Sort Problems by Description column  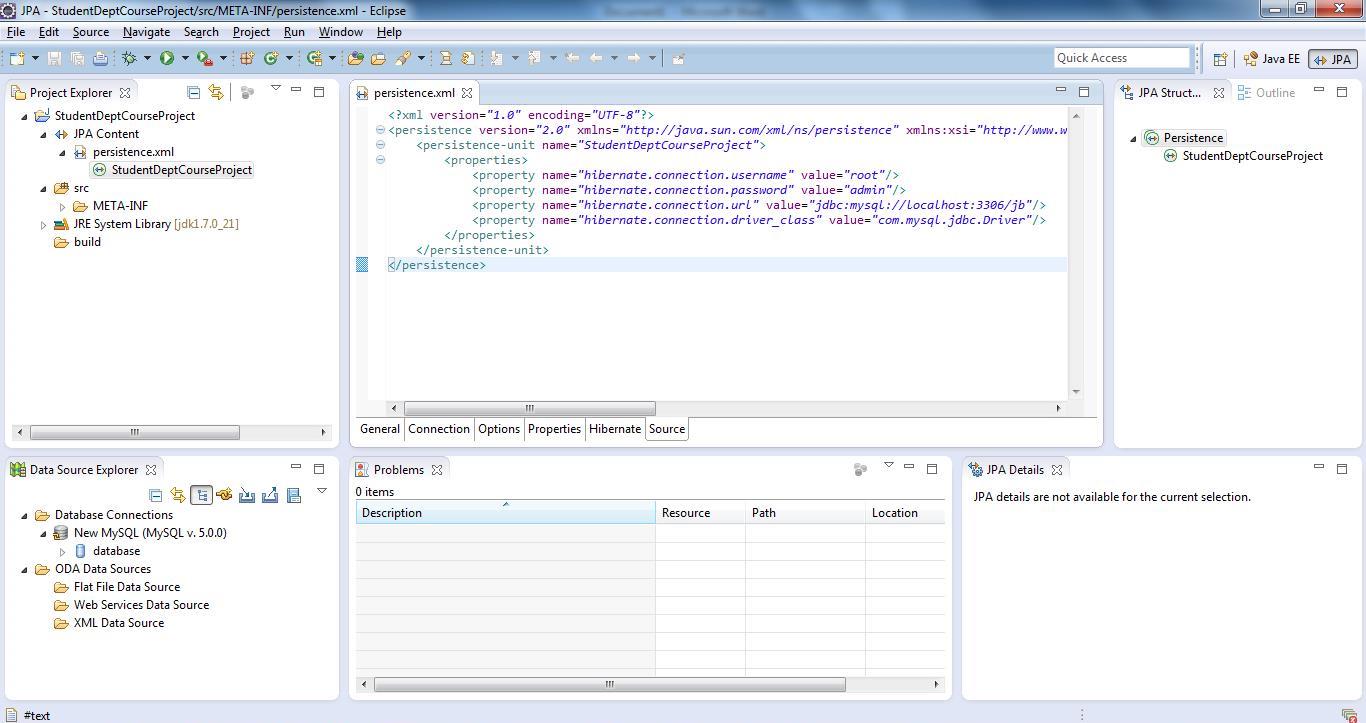(506, 513)
